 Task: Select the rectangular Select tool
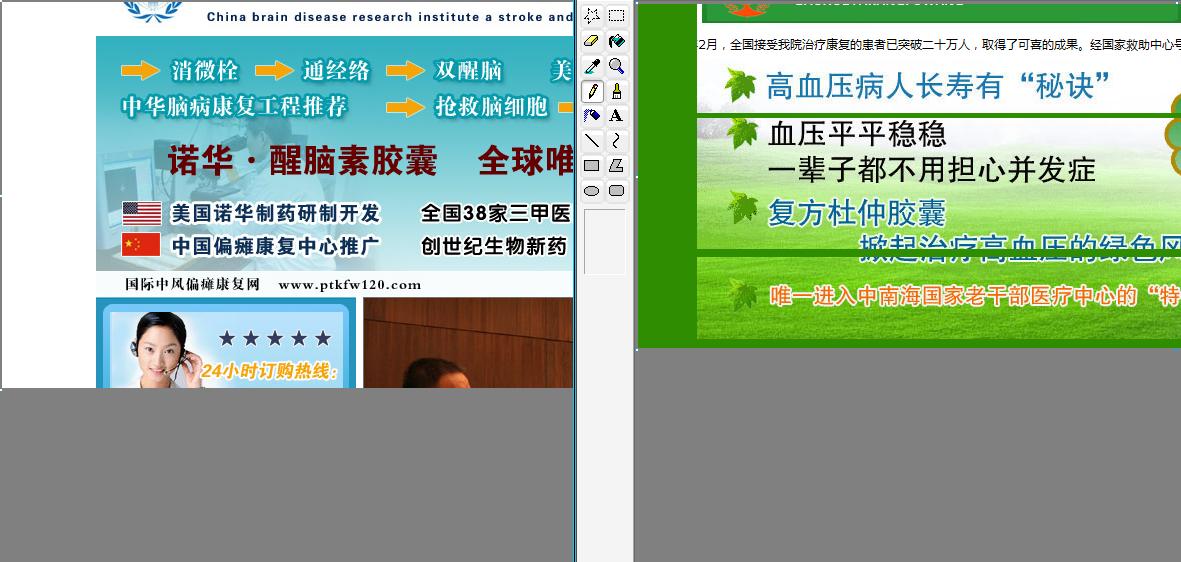[x=616, y=16]
